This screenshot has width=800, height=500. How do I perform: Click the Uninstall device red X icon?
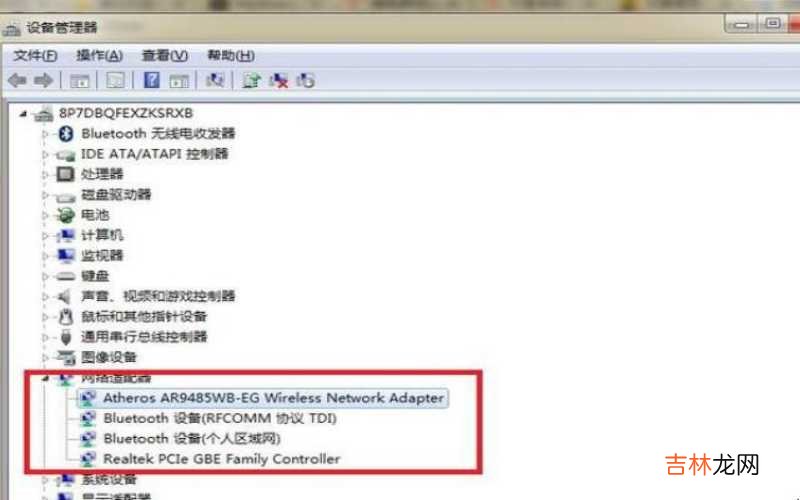[279, 80]
